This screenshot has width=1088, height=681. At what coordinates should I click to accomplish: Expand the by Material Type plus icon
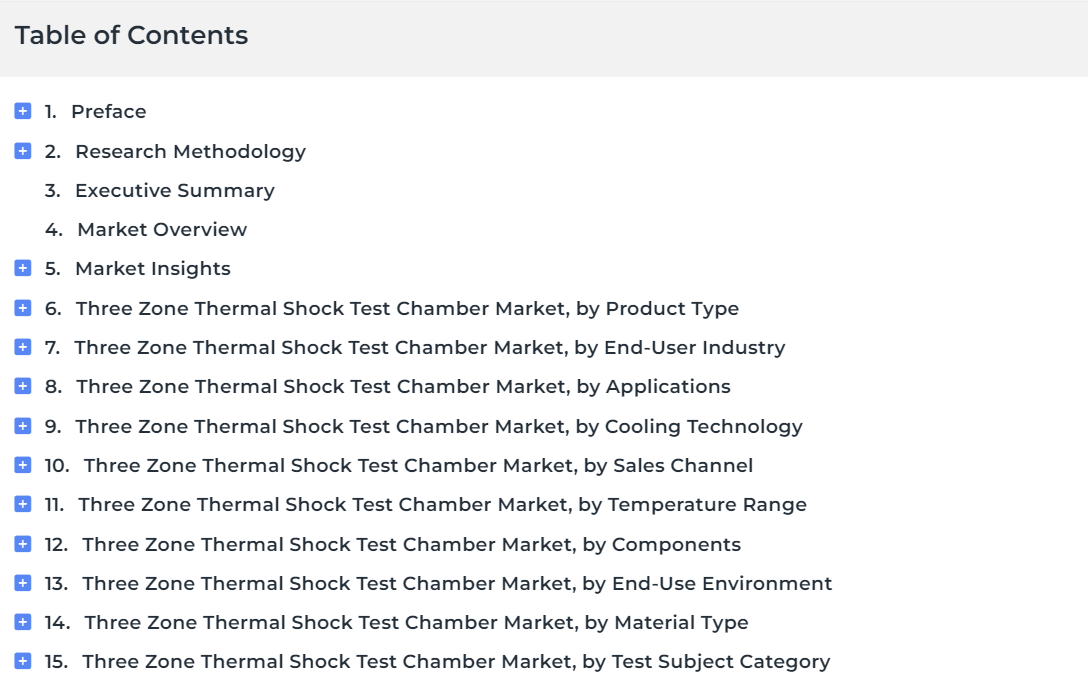(x=23, y=622)
